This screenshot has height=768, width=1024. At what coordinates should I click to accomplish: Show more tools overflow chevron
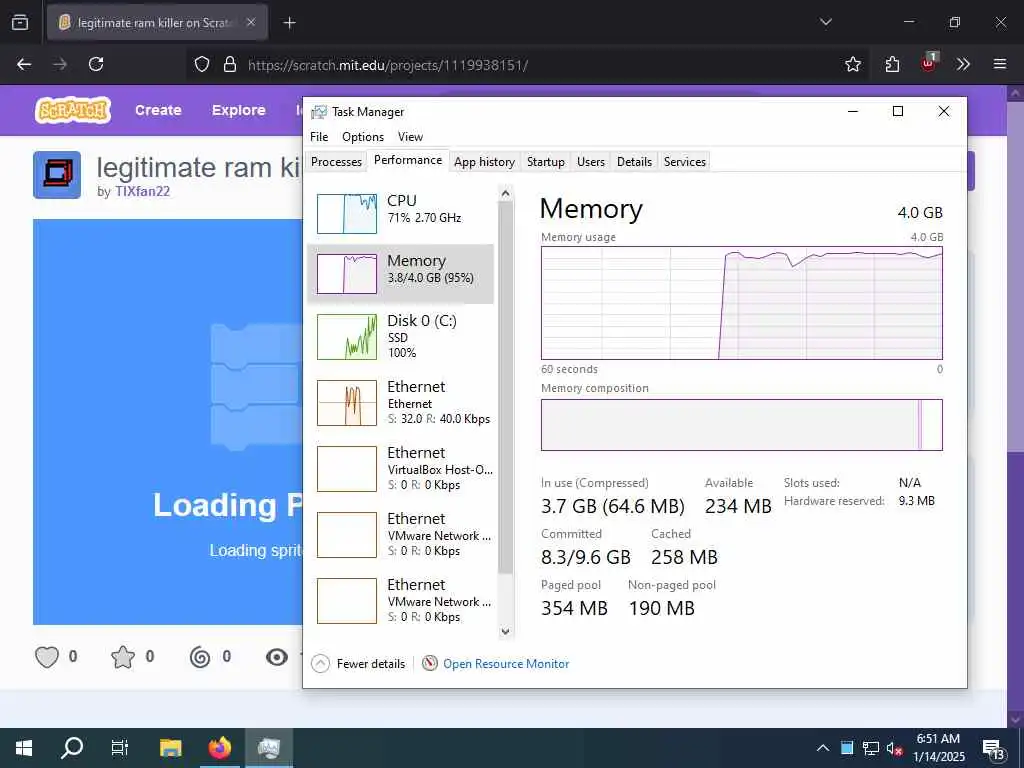pos(963,64)
